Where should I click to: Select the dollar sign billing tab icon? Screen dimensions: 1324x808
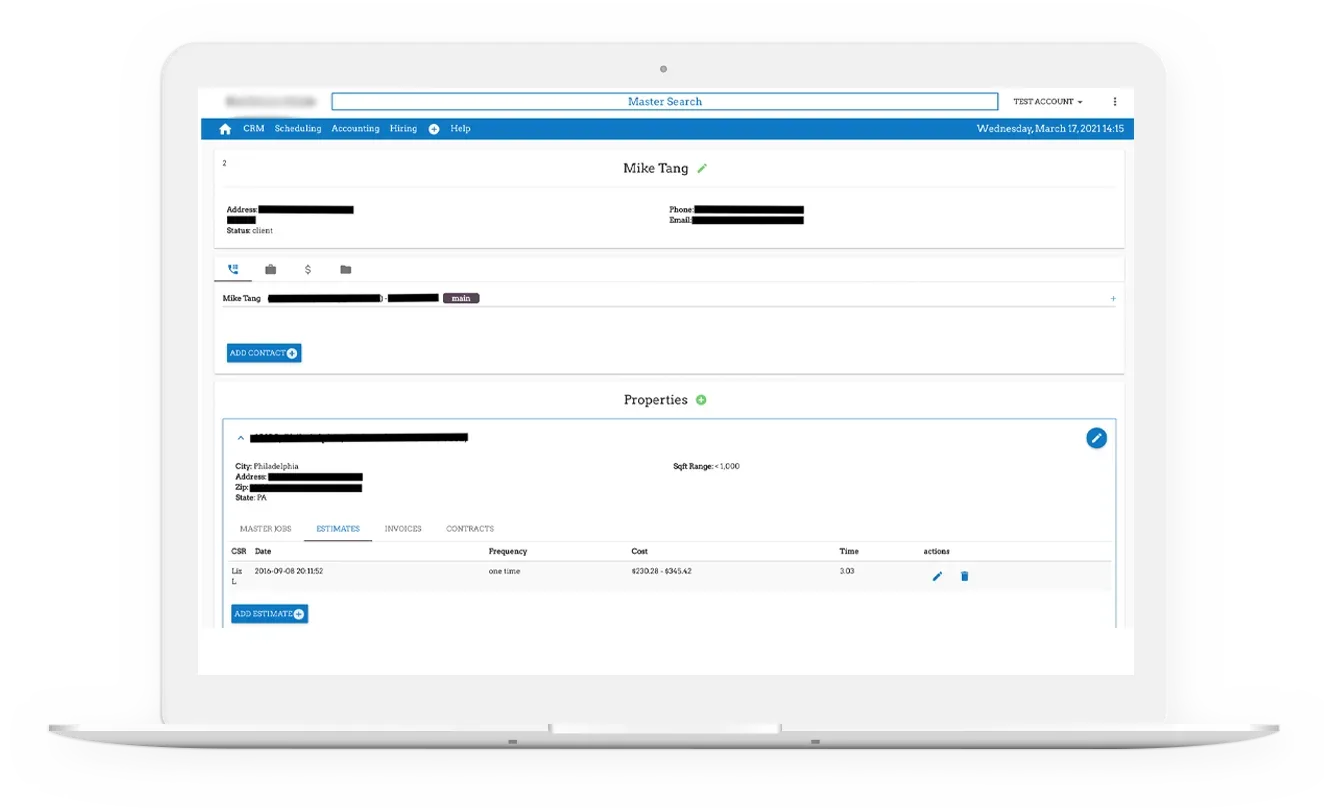[308, 270]
